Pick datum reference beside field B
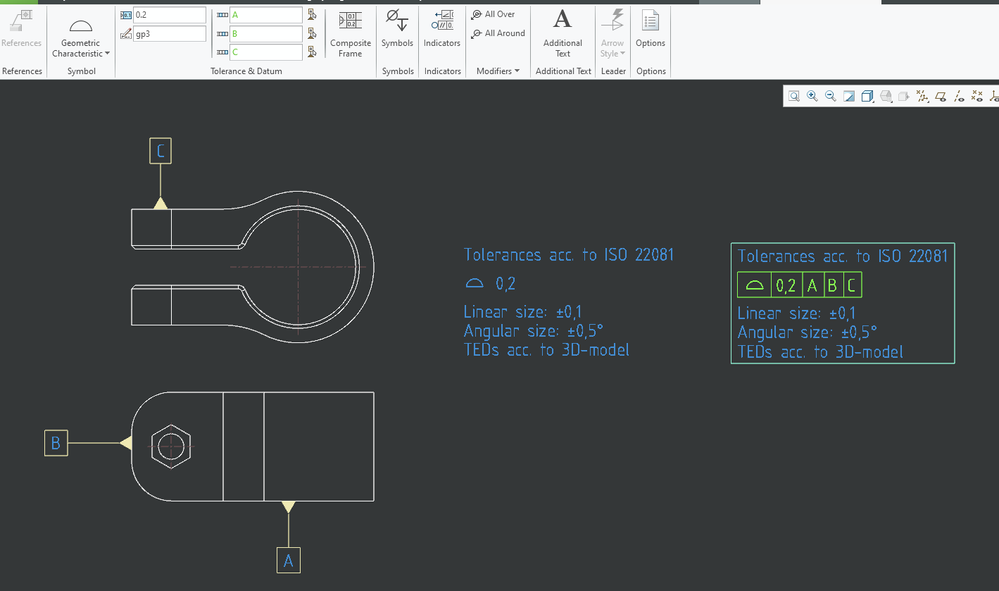This screenshot has height=591, width=999. coord(312,34)
